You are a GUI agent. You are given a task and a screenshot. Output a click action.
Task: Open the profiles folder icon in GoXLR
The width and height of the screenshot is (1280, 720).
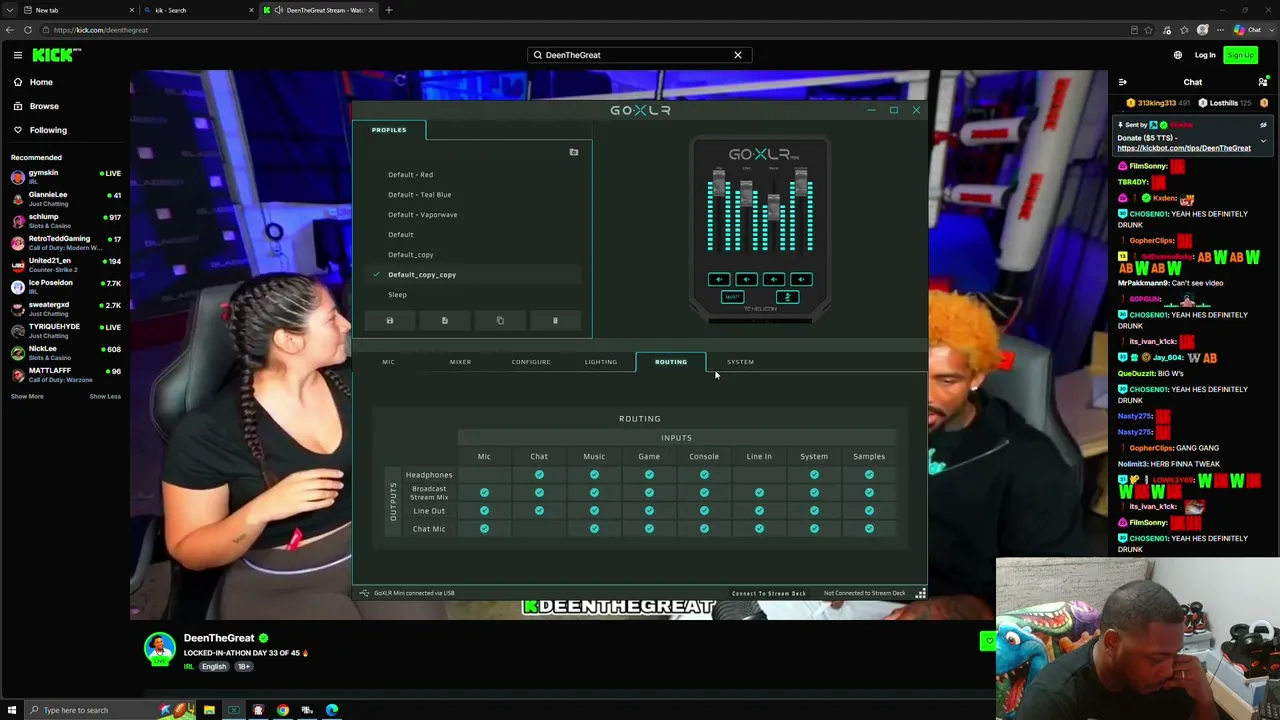[x=574, y=152]
